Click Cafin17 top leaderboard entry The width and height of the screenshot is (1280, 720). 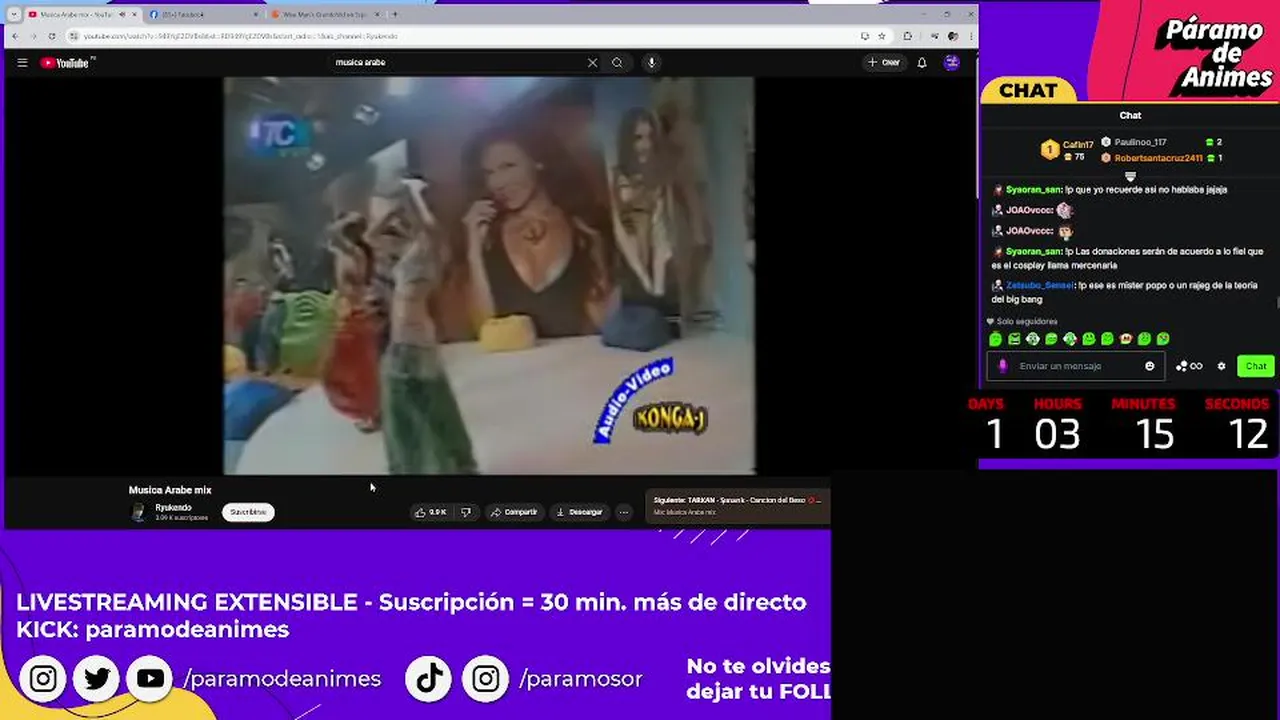tap(1068, 151)
